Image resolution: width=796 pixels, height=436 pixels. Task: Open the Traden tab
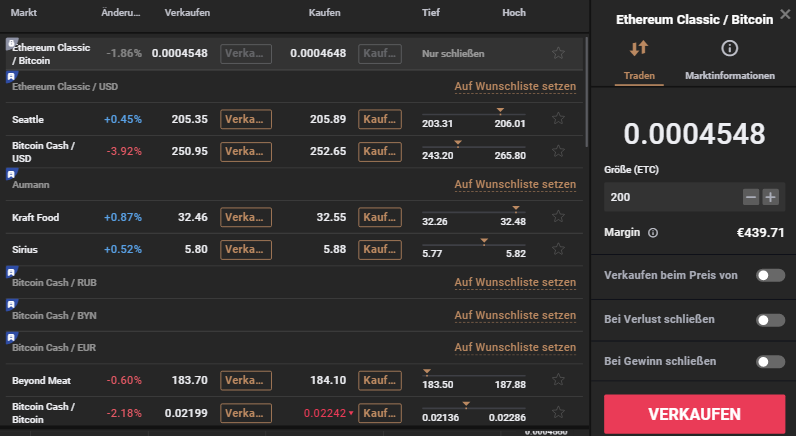pyautogui.click(x=638, y=59)
